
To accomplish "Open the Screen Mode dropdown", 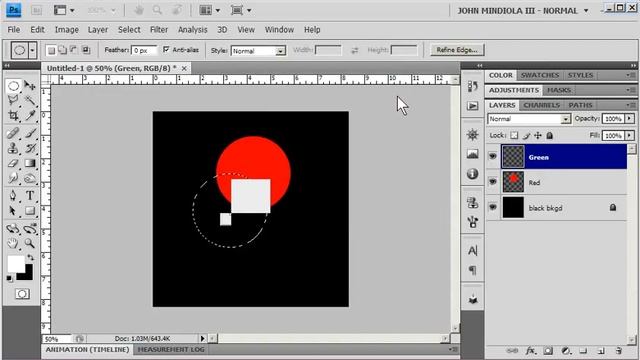I will pos(240,10).
